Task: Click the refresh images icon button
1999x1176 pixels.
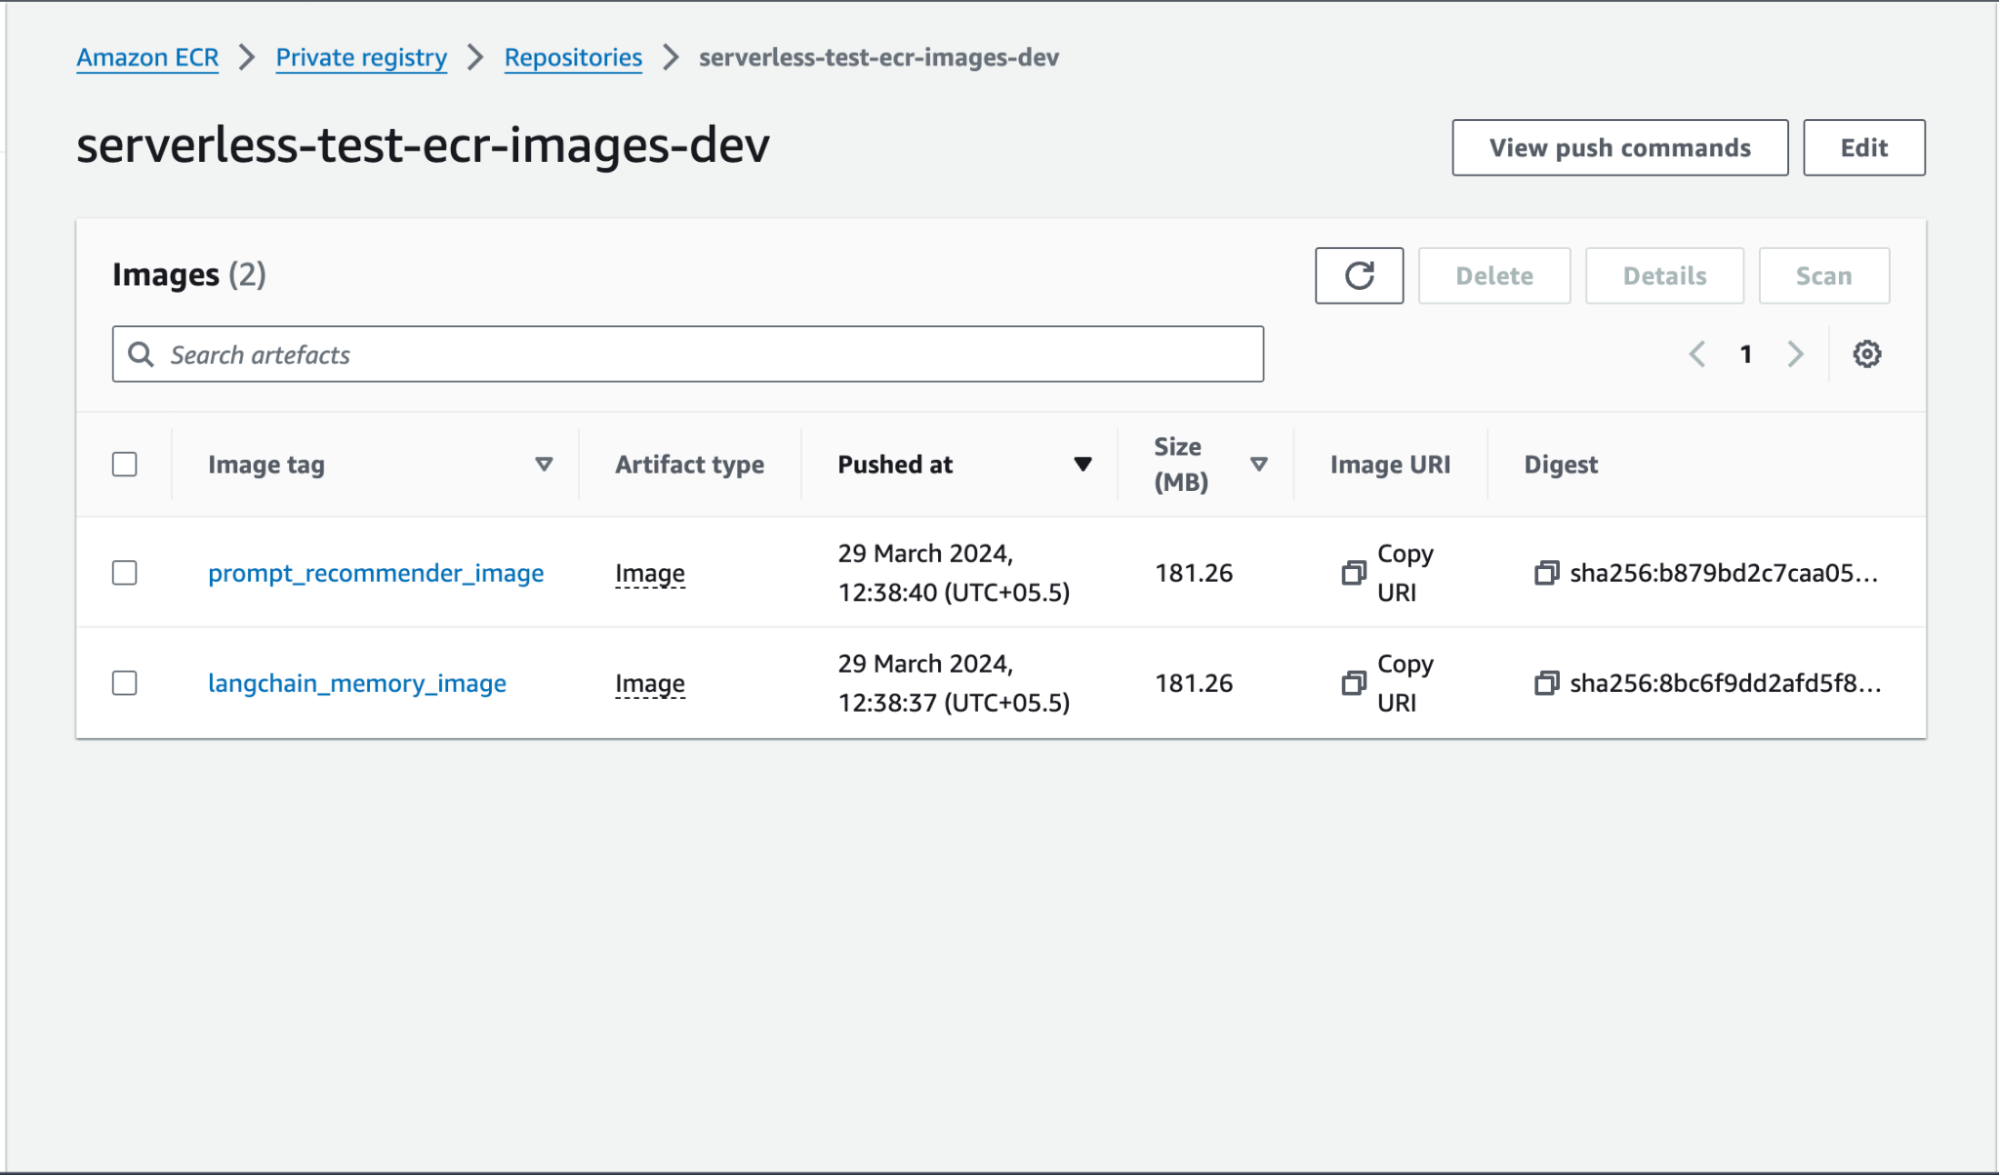Action: [1358, 275]
